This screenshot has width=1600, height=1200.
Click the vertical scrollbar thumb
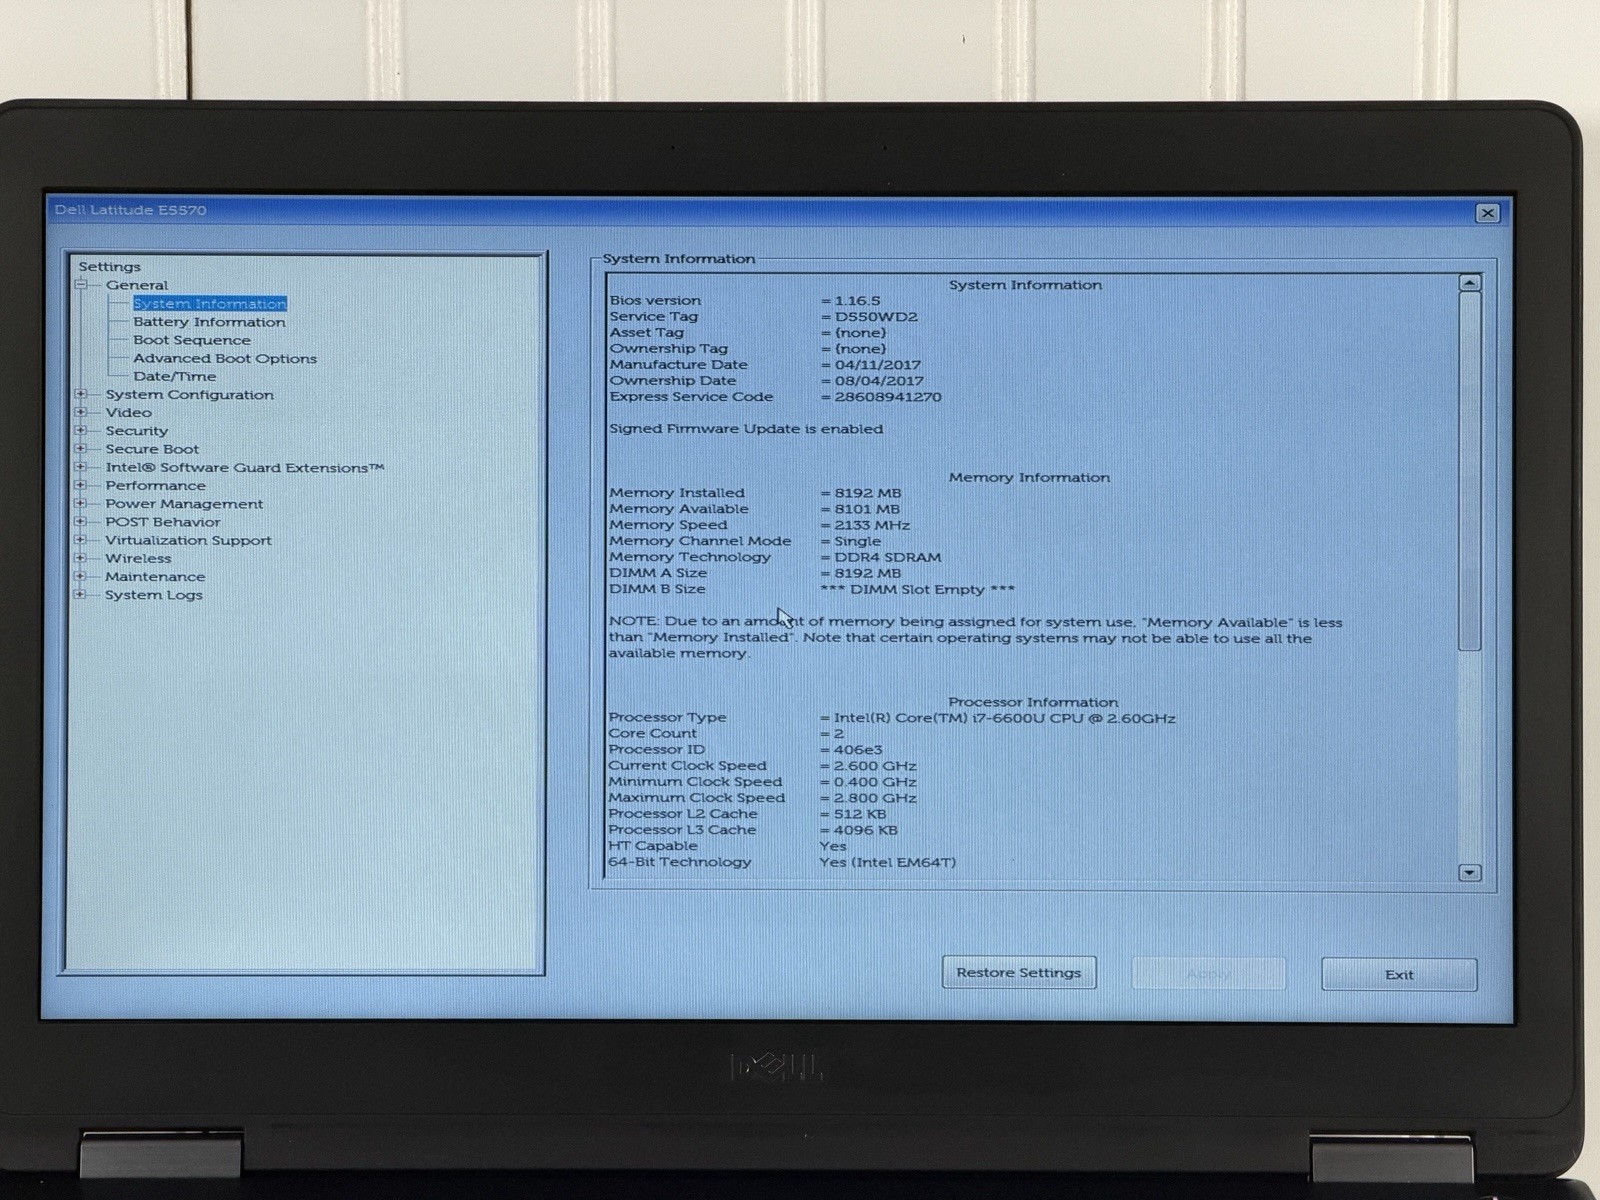click(1469, 472)
